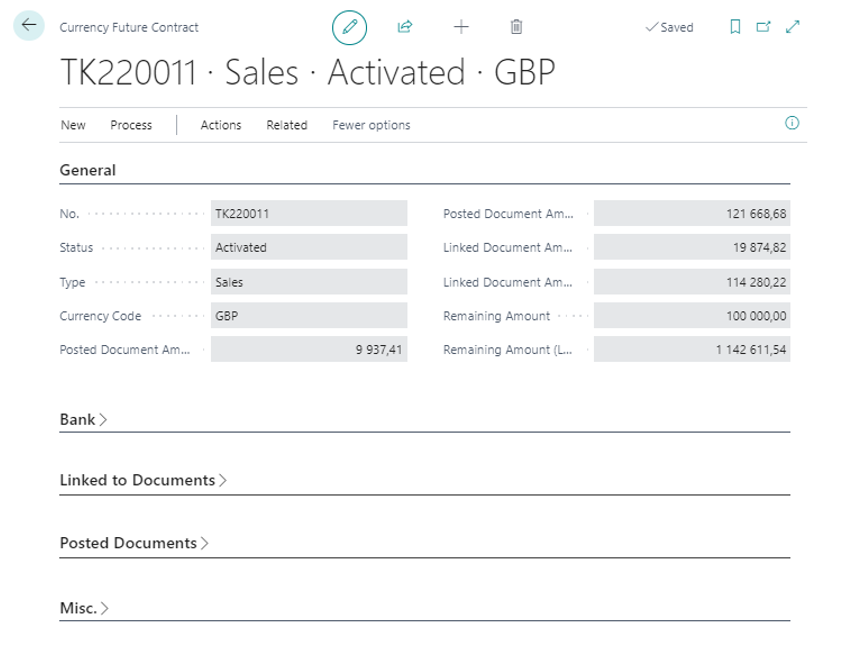The width and height of the screenshot is (844, 645).
Task: Click the back arrow button
Action: (28, 26)
